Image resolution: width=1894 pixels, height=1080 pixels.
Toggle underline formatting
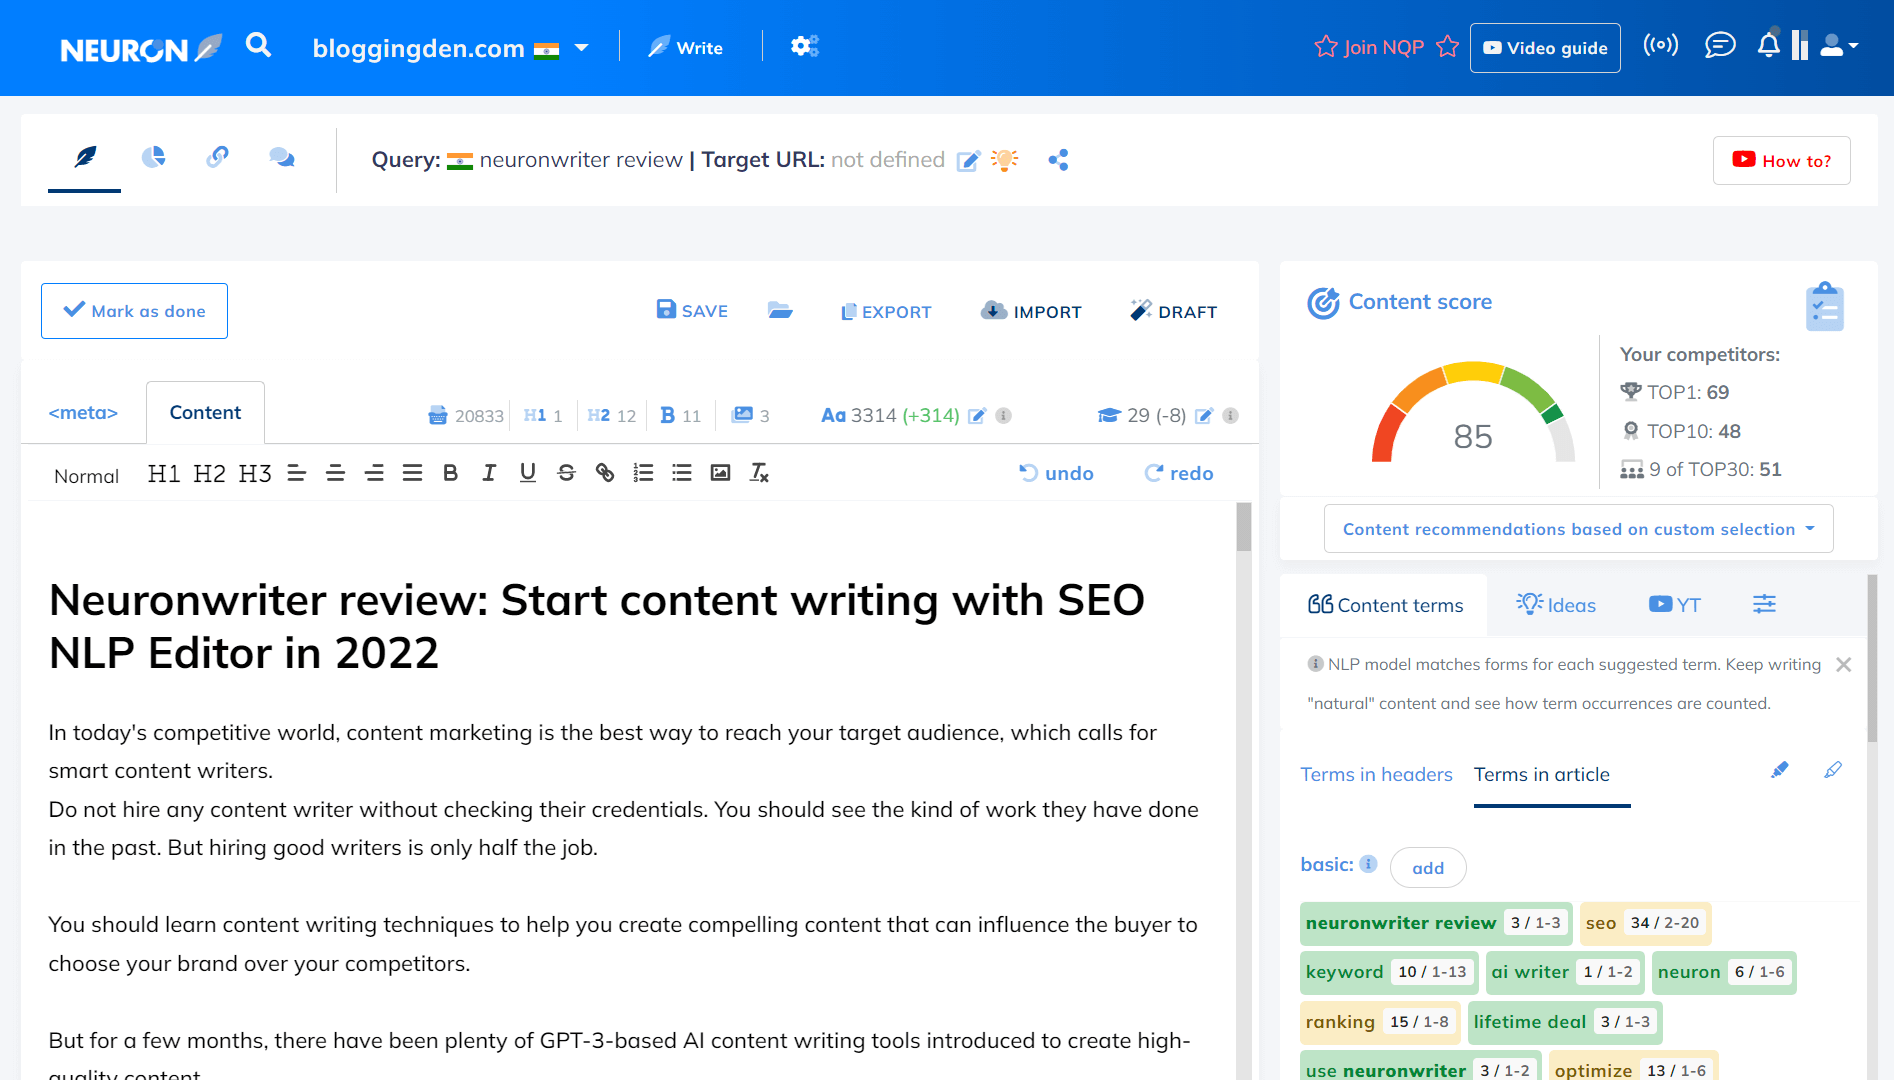point(528,473)
